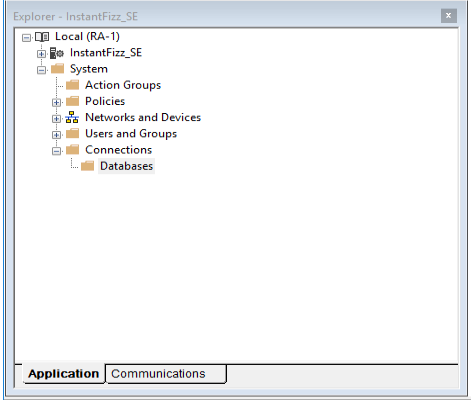Select the Users and Groups label
This screenshot has width=471, height=400.
[x=131, y=134]
